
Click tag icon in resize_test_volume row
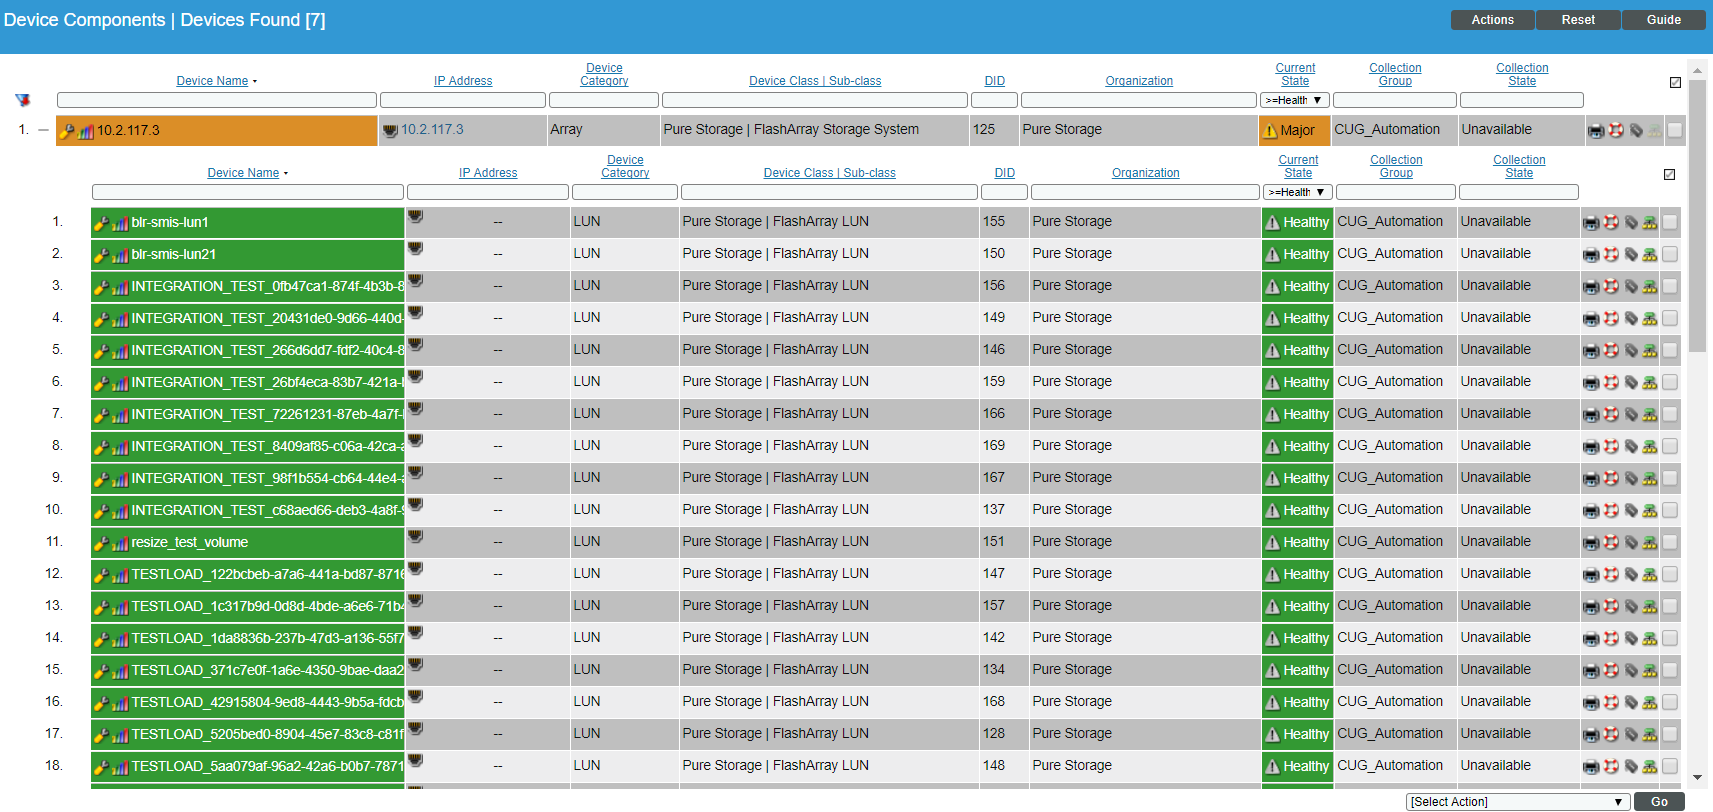pyautogui.click(x=1631, y=542)
